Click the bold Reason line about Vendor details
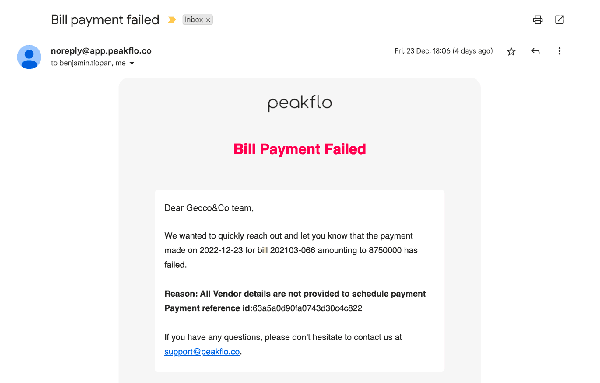 (x=295, y=294)
